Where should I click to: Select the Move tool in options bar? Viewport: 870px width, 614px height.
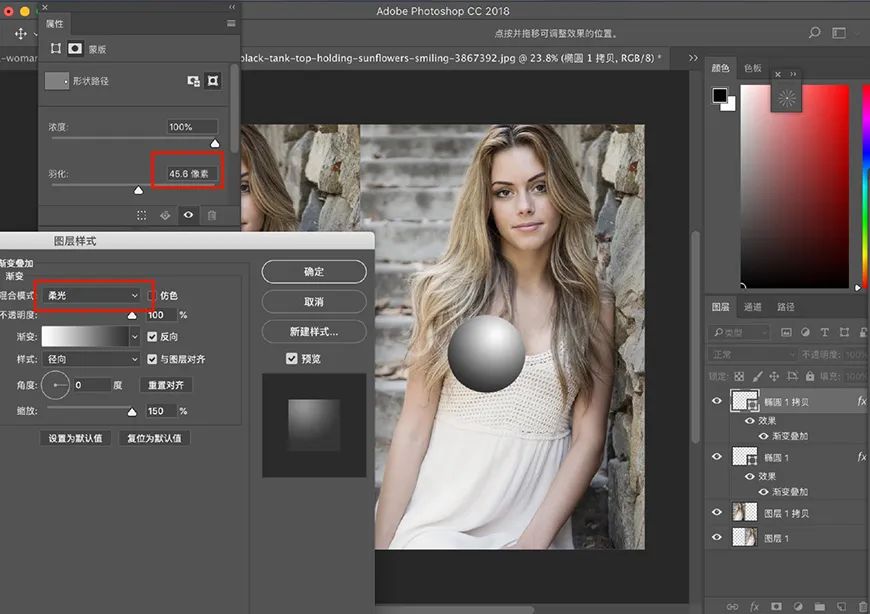tap(21, 34)
